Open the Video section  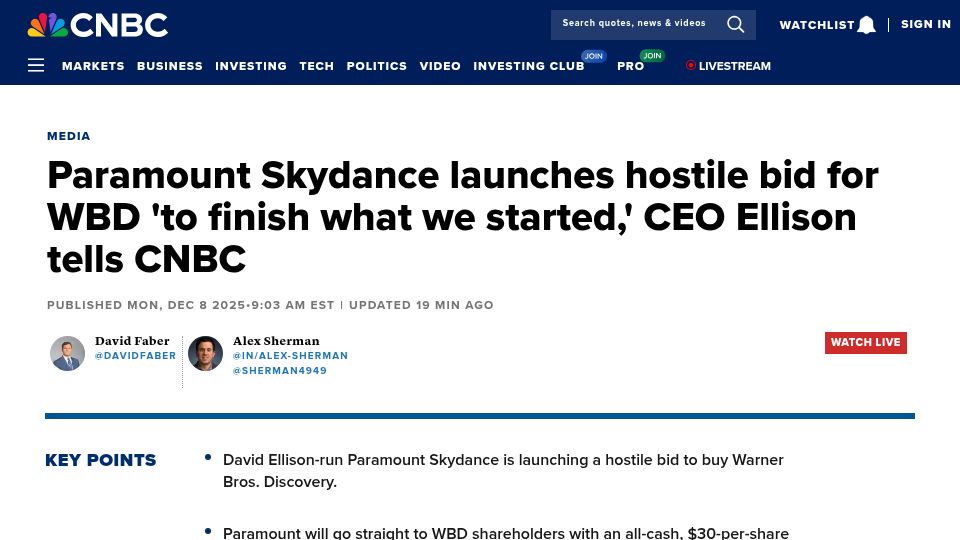tap(440, 66)
